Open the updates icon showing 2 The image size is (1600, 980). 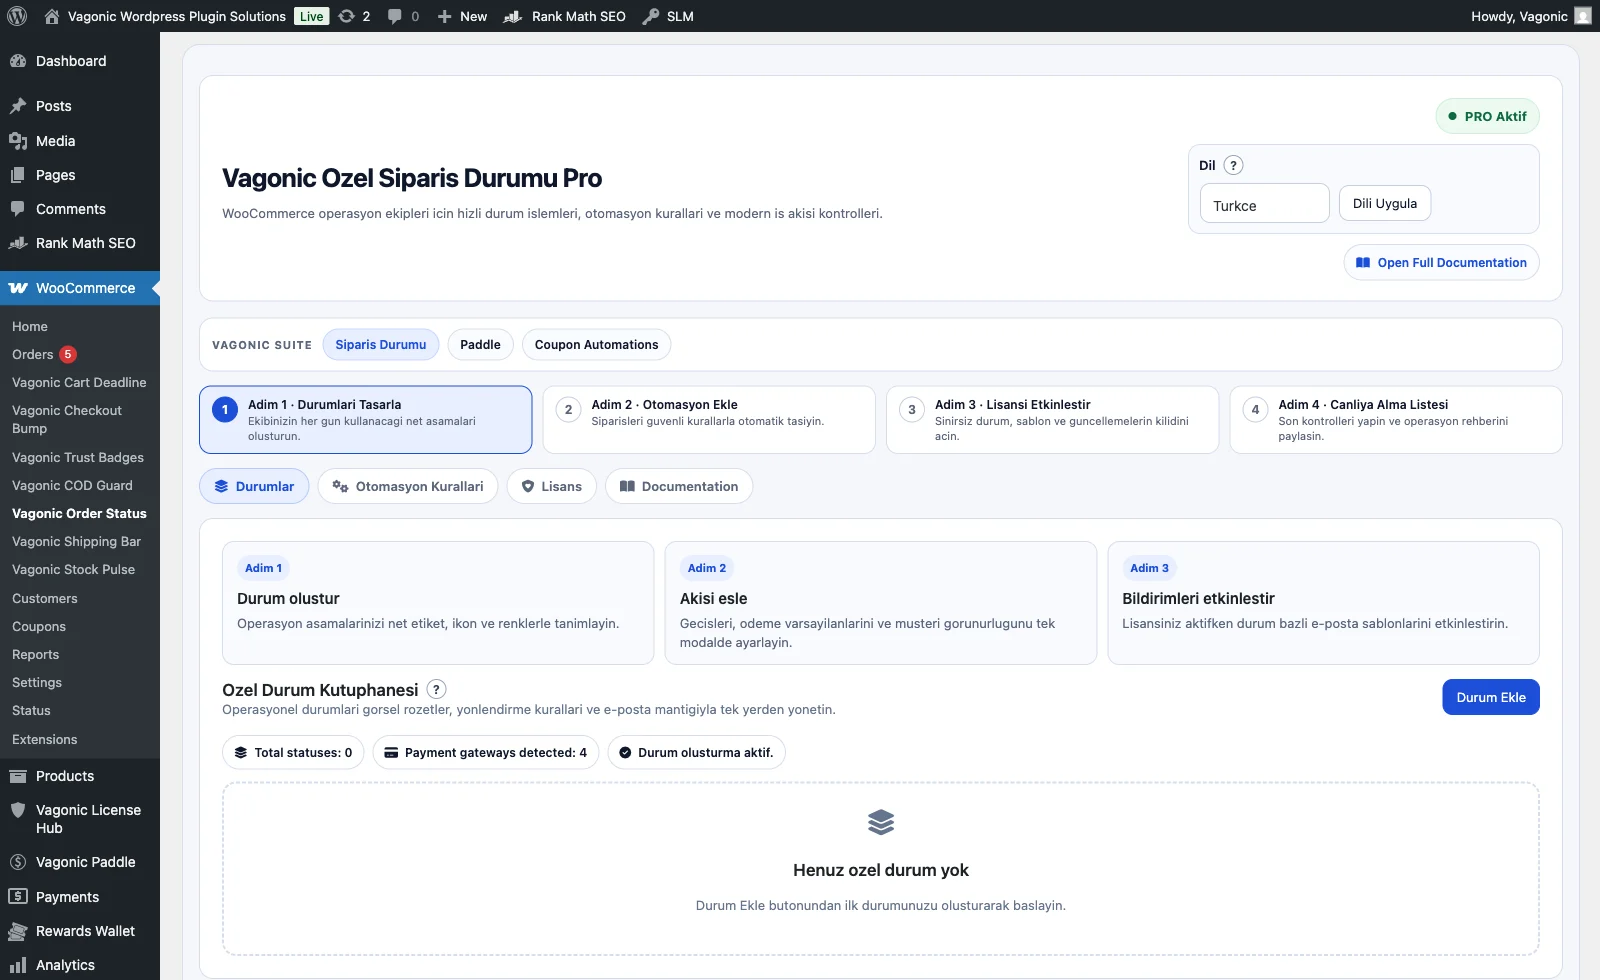click(354, 16)
